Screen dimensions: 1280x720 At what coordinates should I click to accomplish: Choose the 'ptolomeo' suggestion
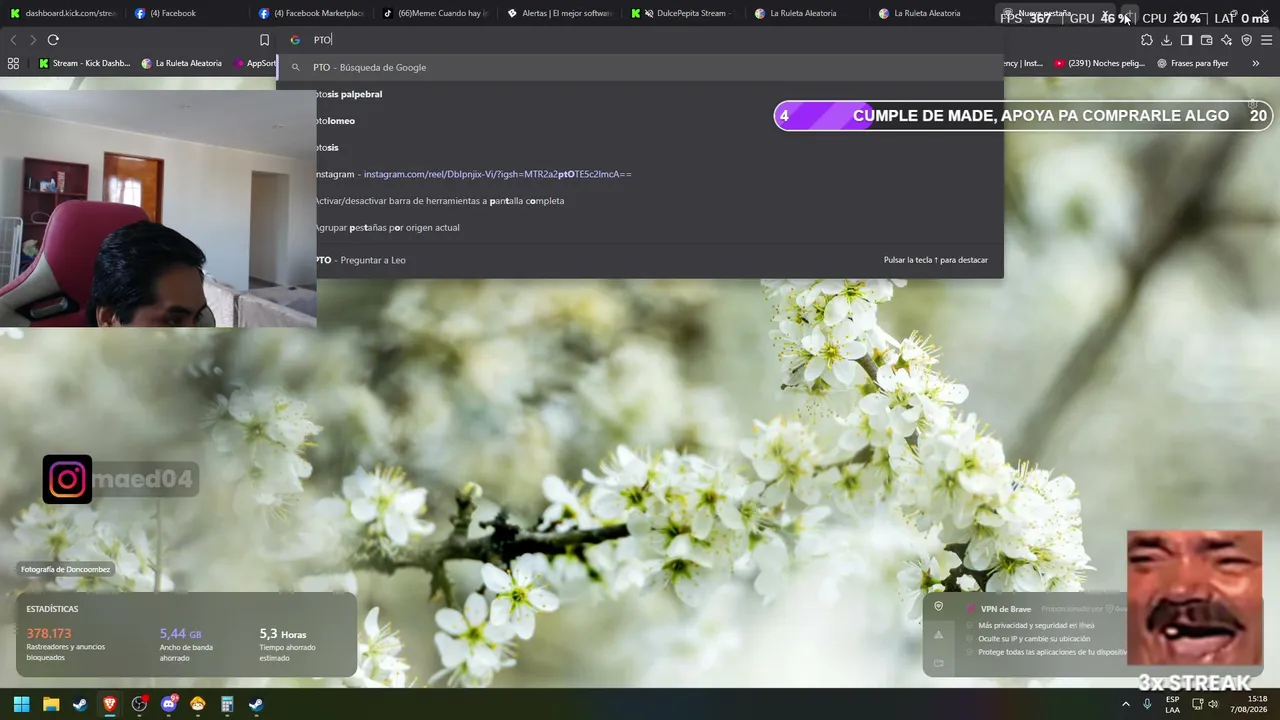pyautogui.click(x=640, y=121)
